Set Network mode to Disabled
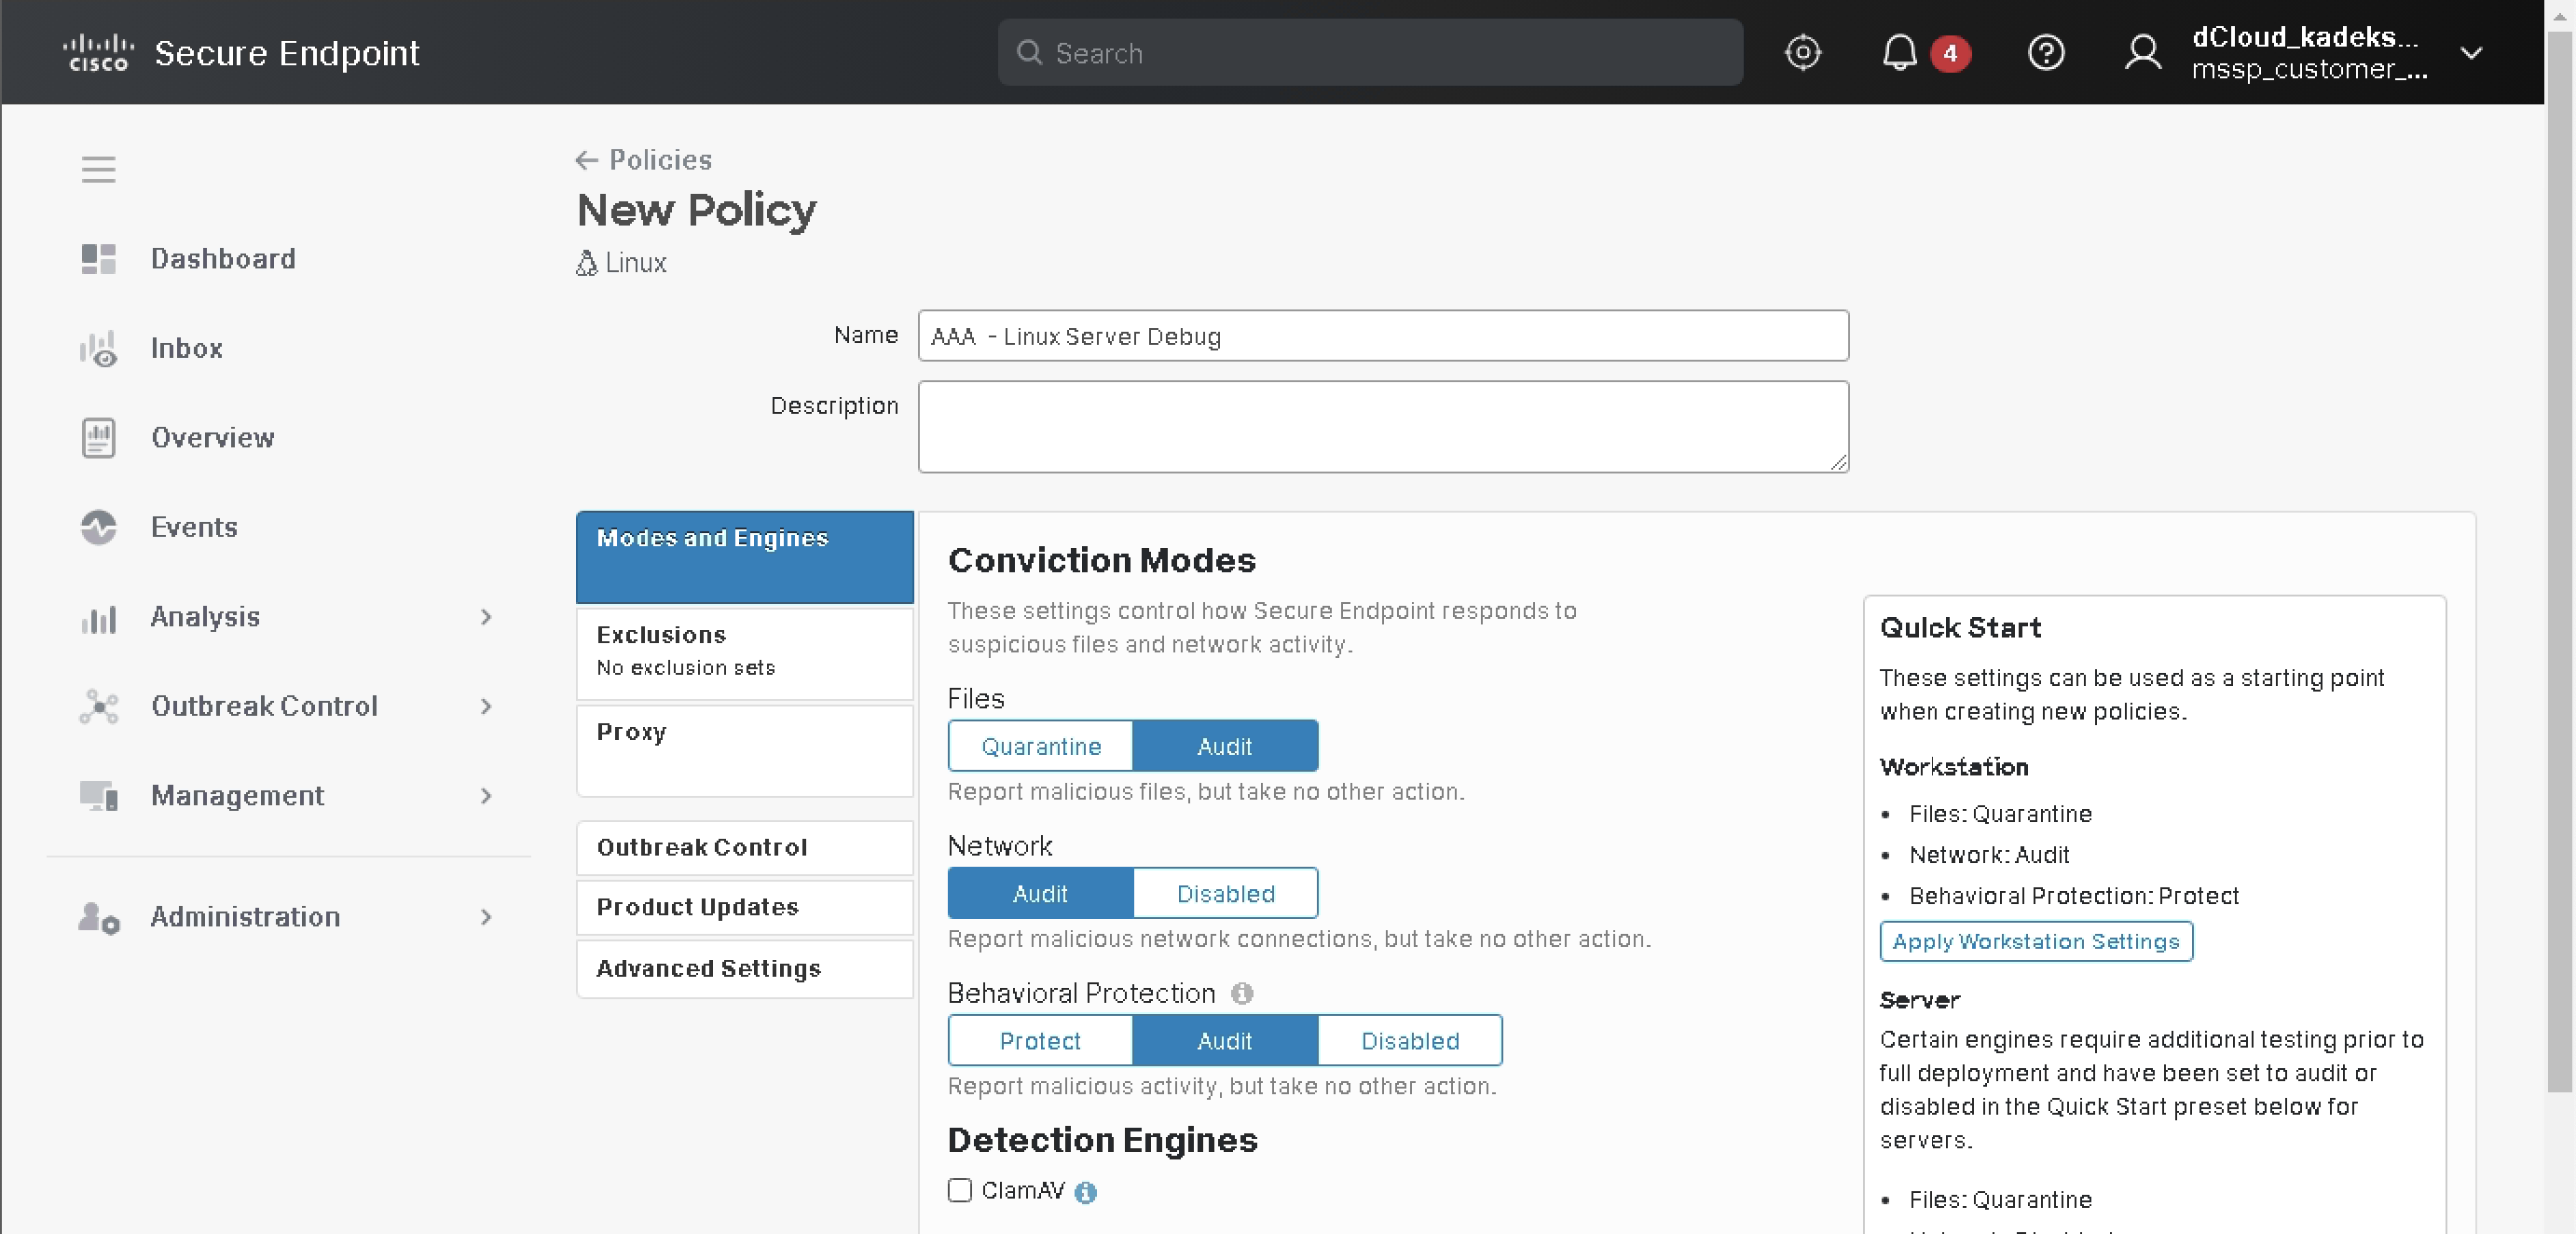2576x1234 pixels. click(1225, 893)
